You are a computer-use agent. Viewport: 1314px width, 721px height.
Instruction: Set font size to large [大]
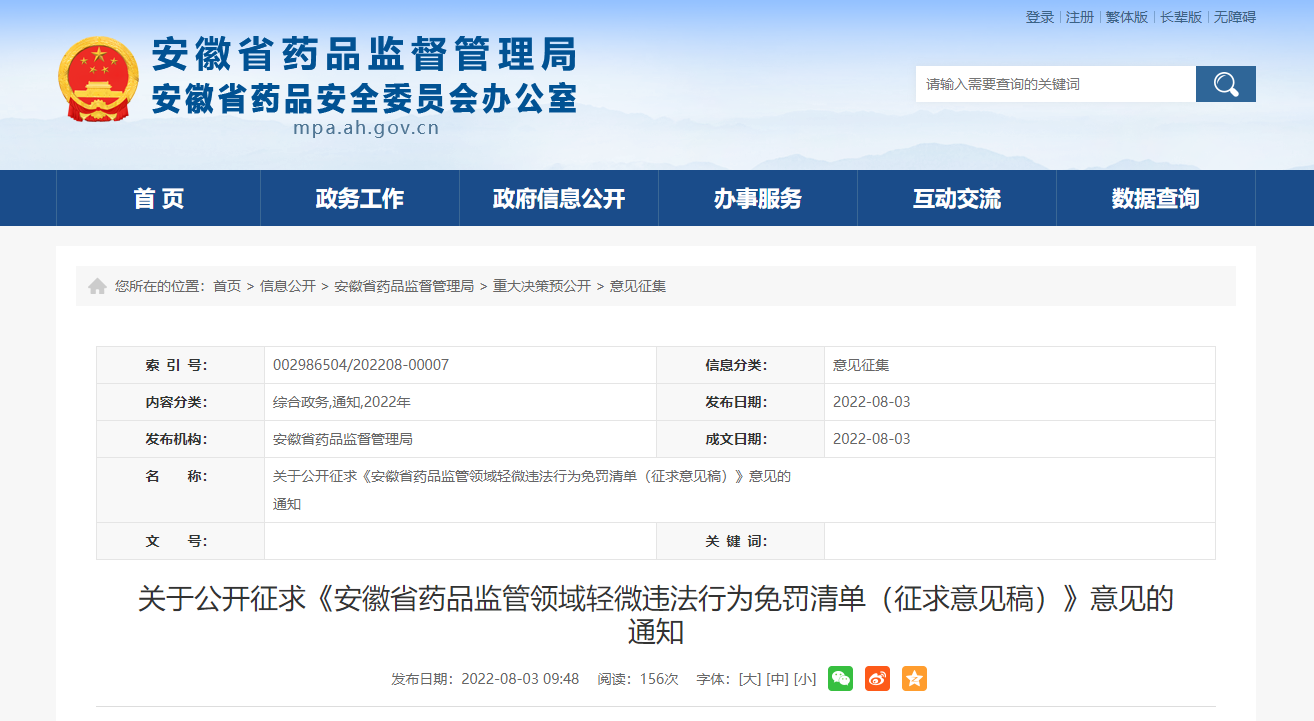click(749, 679)
